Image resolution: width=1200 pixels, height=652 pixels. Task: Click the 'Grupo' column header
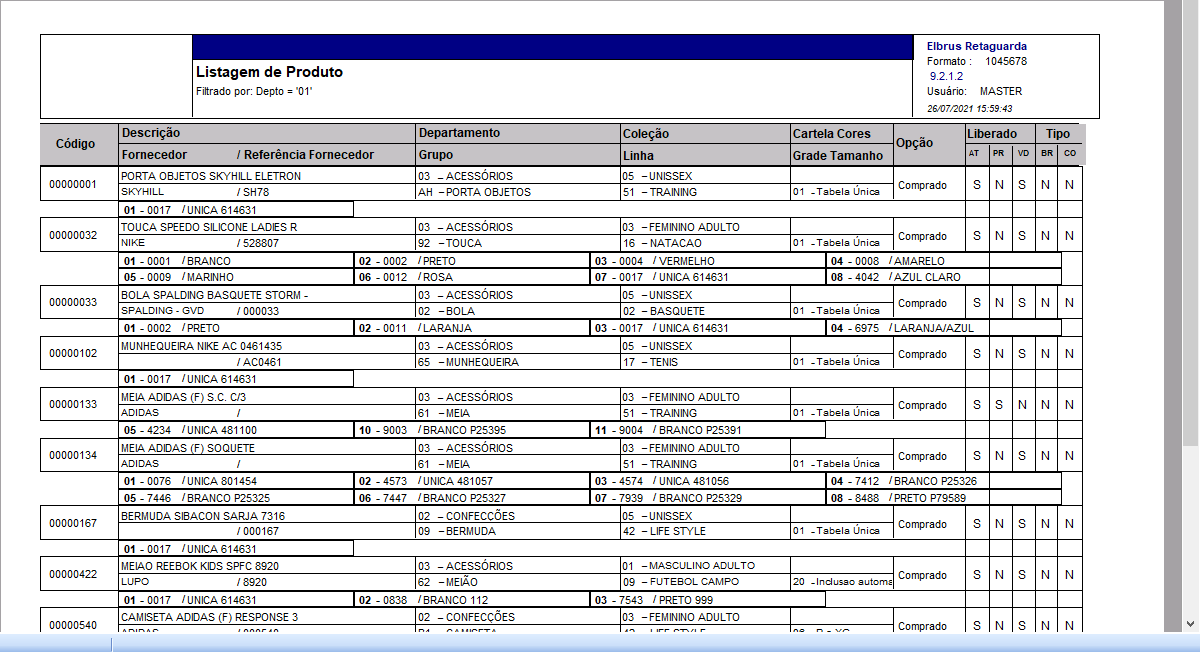(436, 155)
